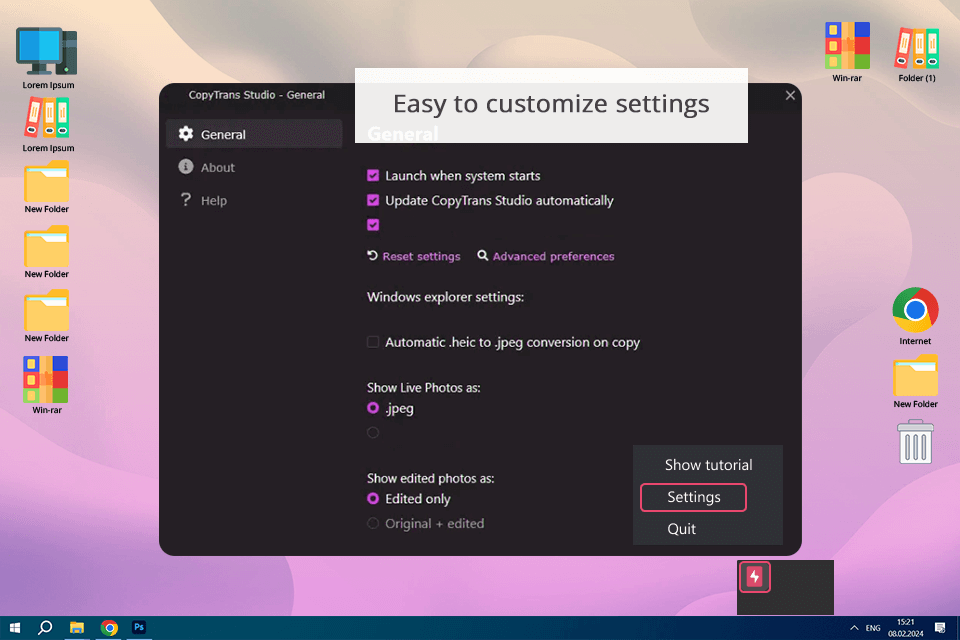Open File Explorer from taskbar
The width and height of the screenshot is (960, 640).
point(77,628)
